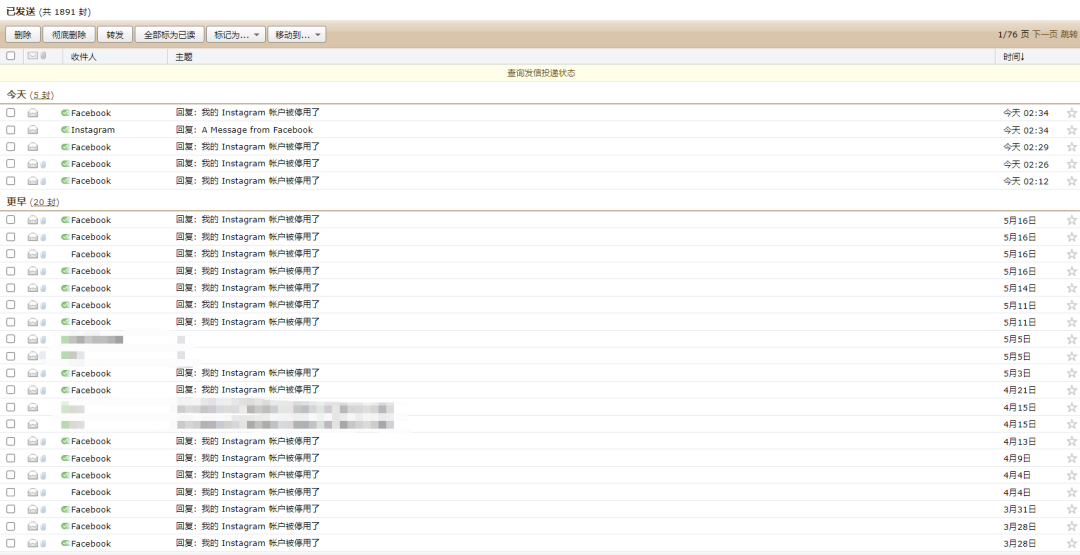The width and height of the screenshot is (1080, 555).
Task: Star the email dated 5月3日
Action: click(1072, 373)
